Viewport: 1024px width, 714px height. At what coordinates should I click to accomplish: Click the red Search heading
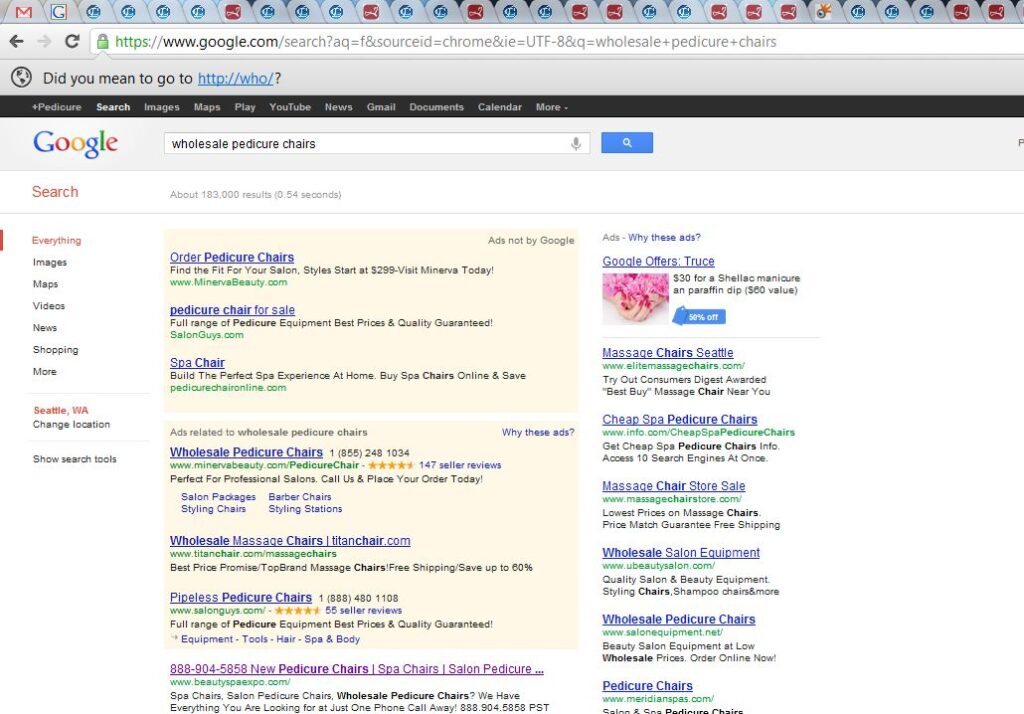click(x=55, y=192)
